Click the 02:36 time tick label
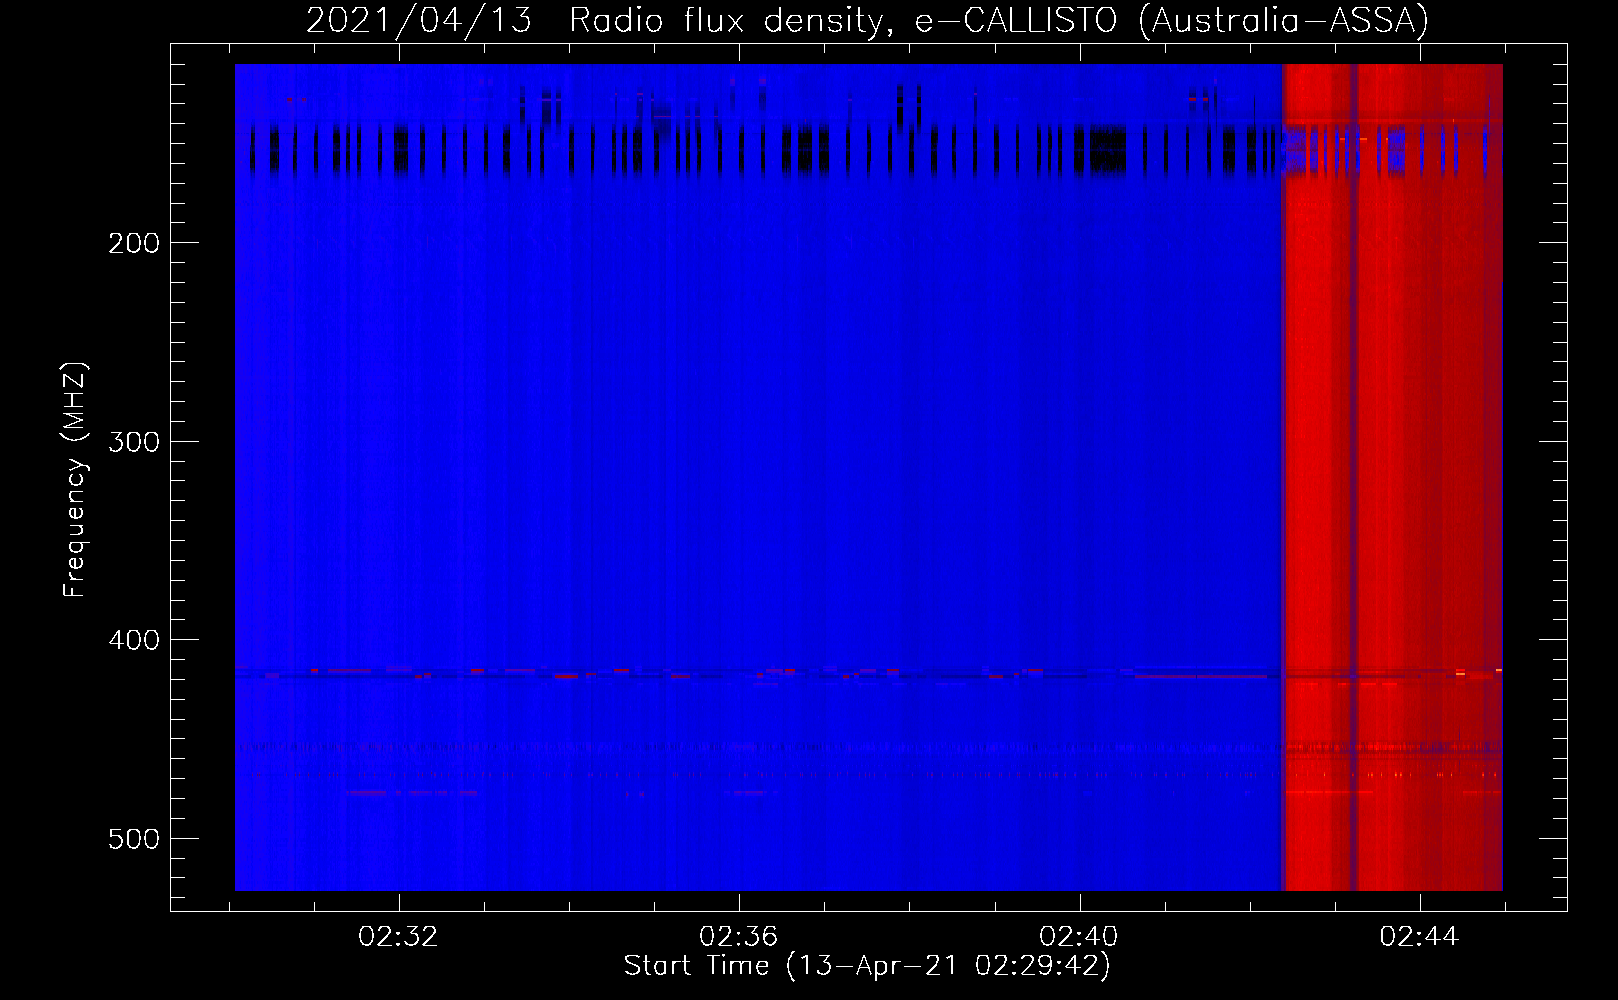 [x=738, y=937]
